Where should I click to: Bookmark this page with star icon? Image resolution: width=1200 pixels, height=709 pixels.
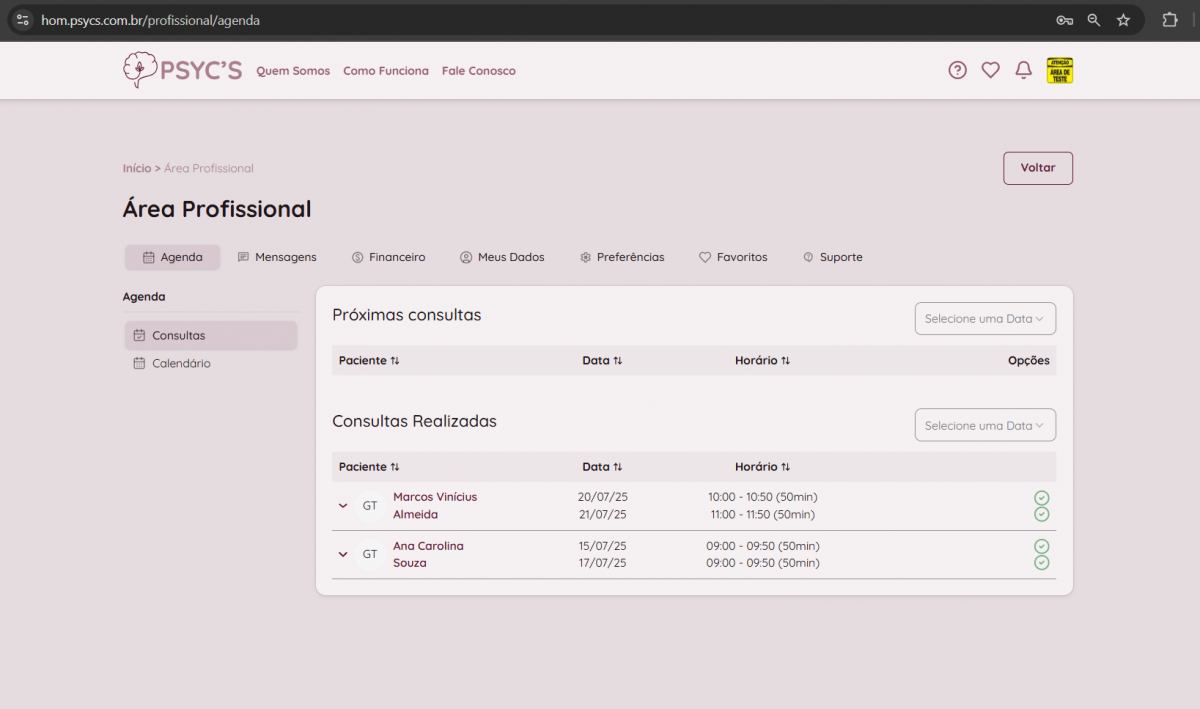click(x=1123, y=20)
